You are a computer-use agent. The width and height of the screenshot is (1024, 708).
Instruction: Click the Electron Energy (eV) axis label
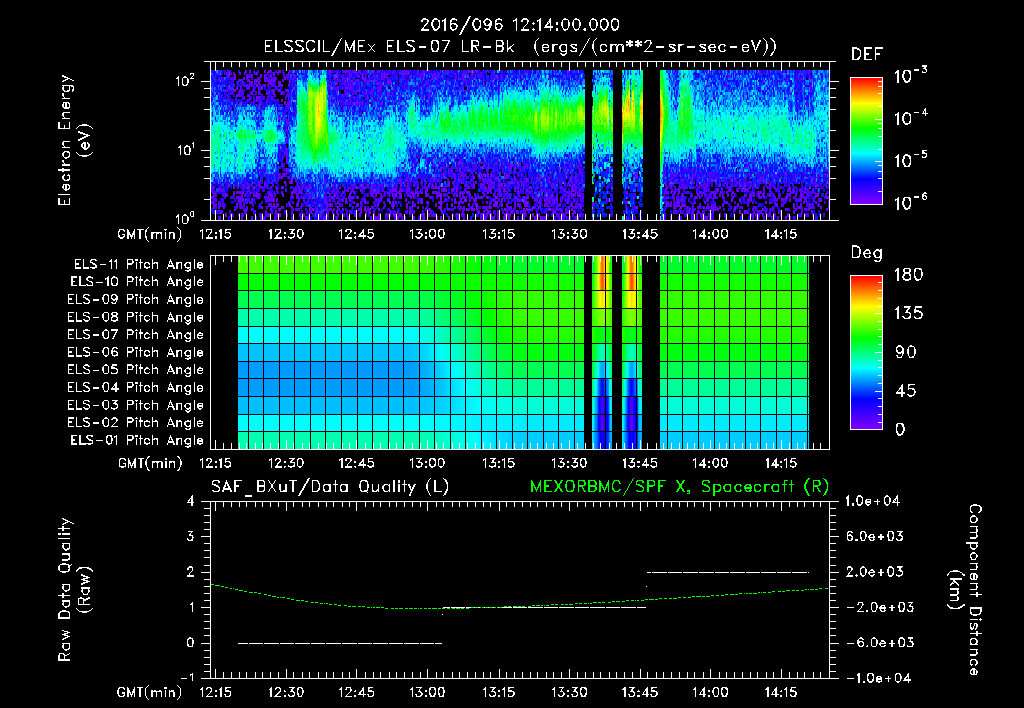(x=74, y=141)
